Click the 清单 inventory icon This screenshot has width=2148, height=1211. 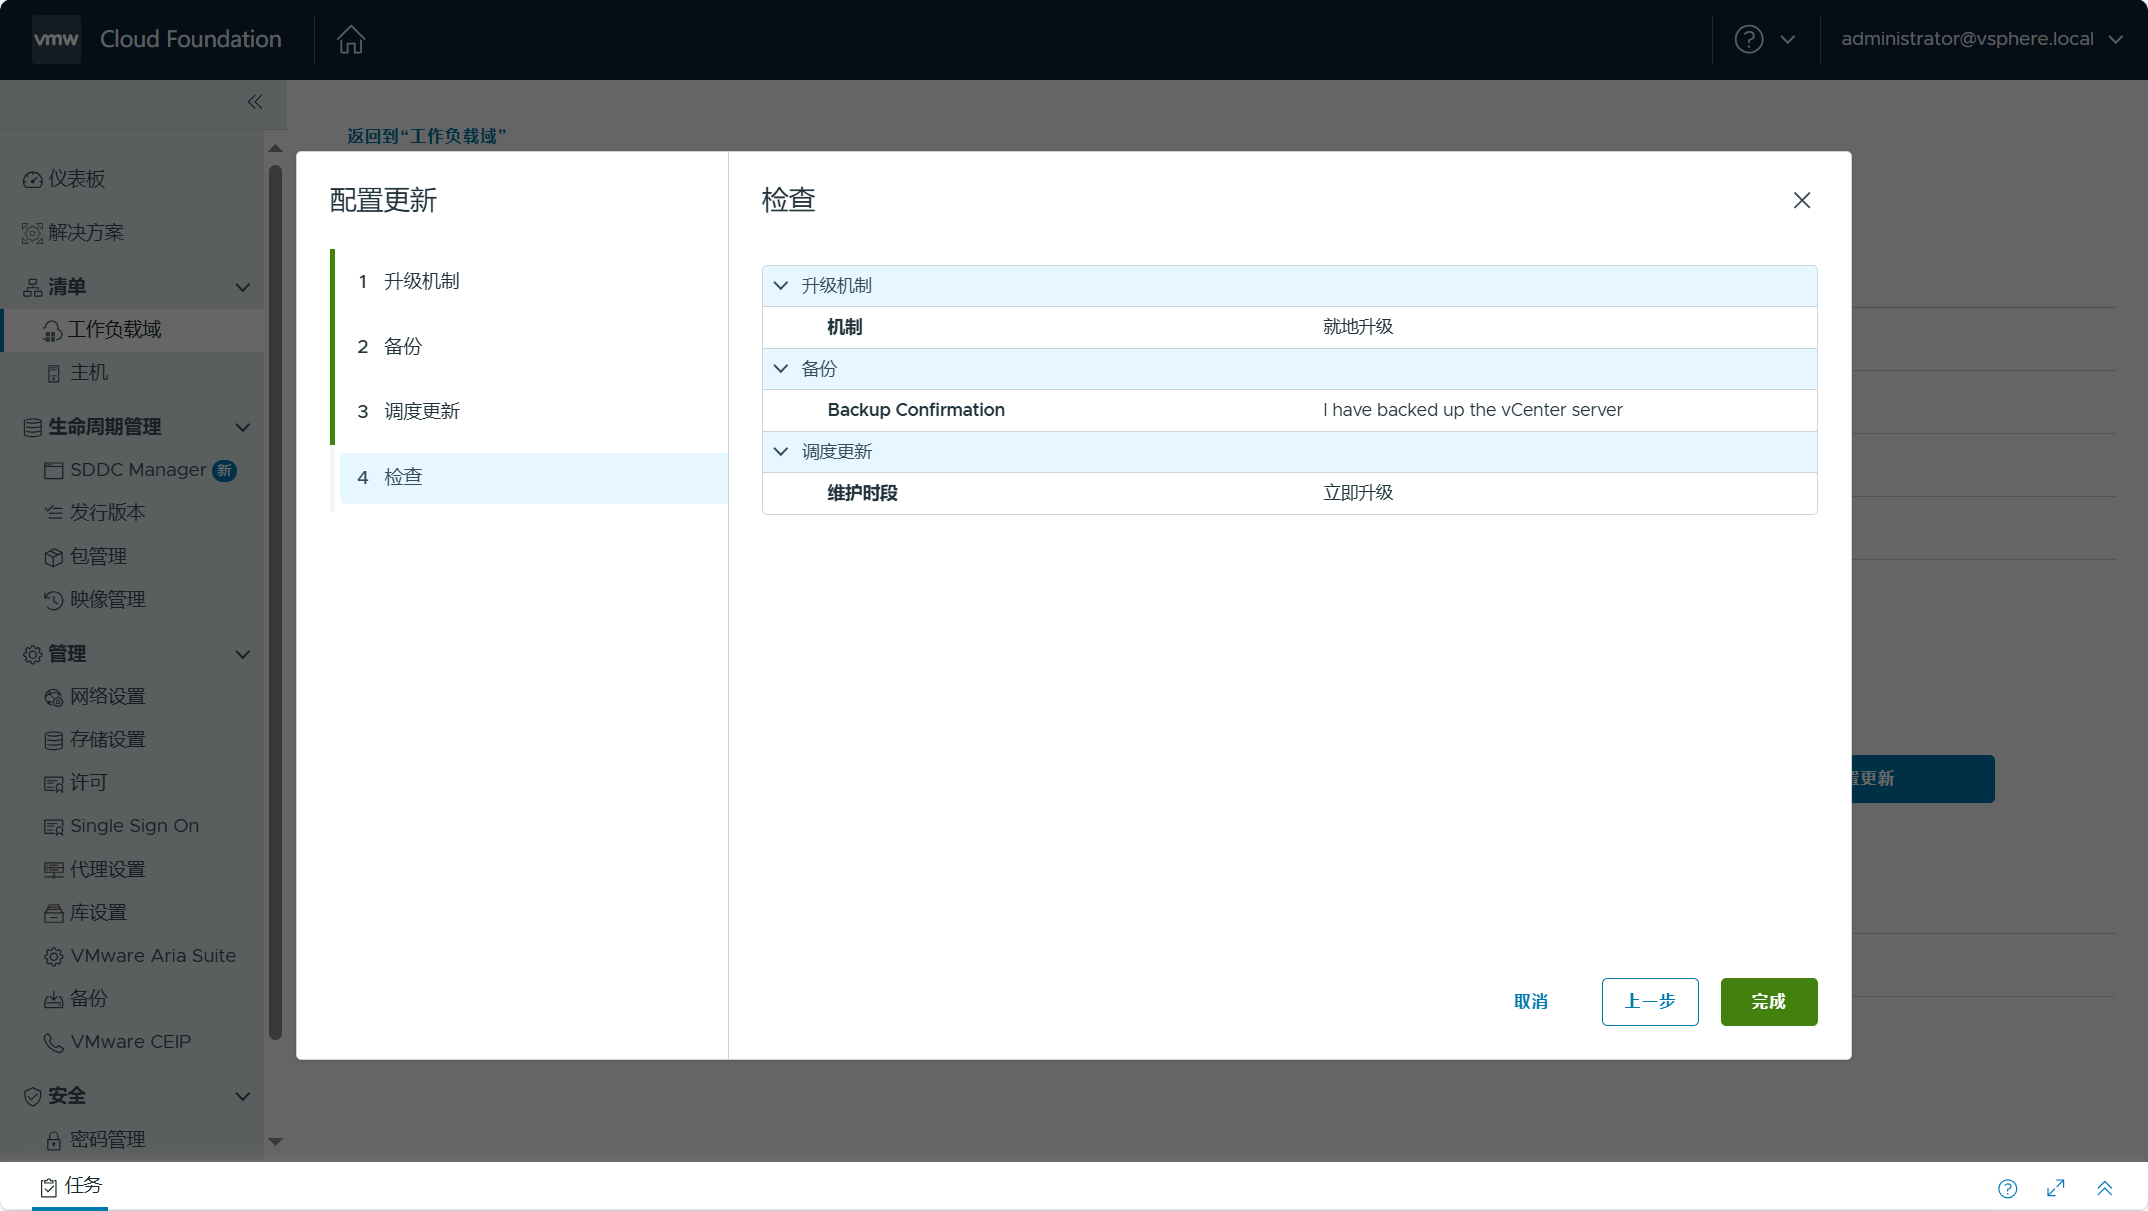[32, 288]
